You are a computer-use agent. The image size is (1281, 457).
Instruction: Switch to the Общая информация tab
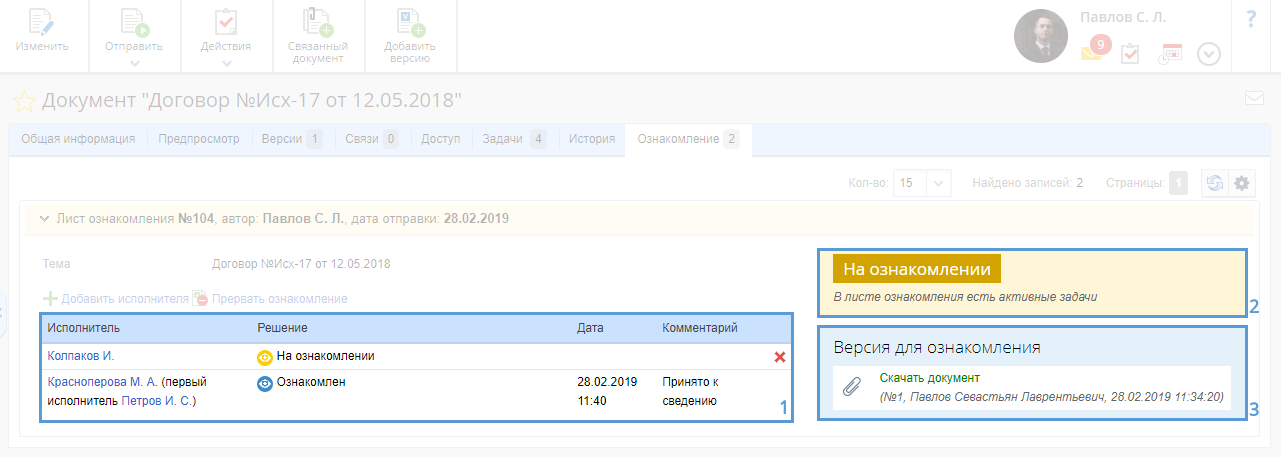(78, 139)
